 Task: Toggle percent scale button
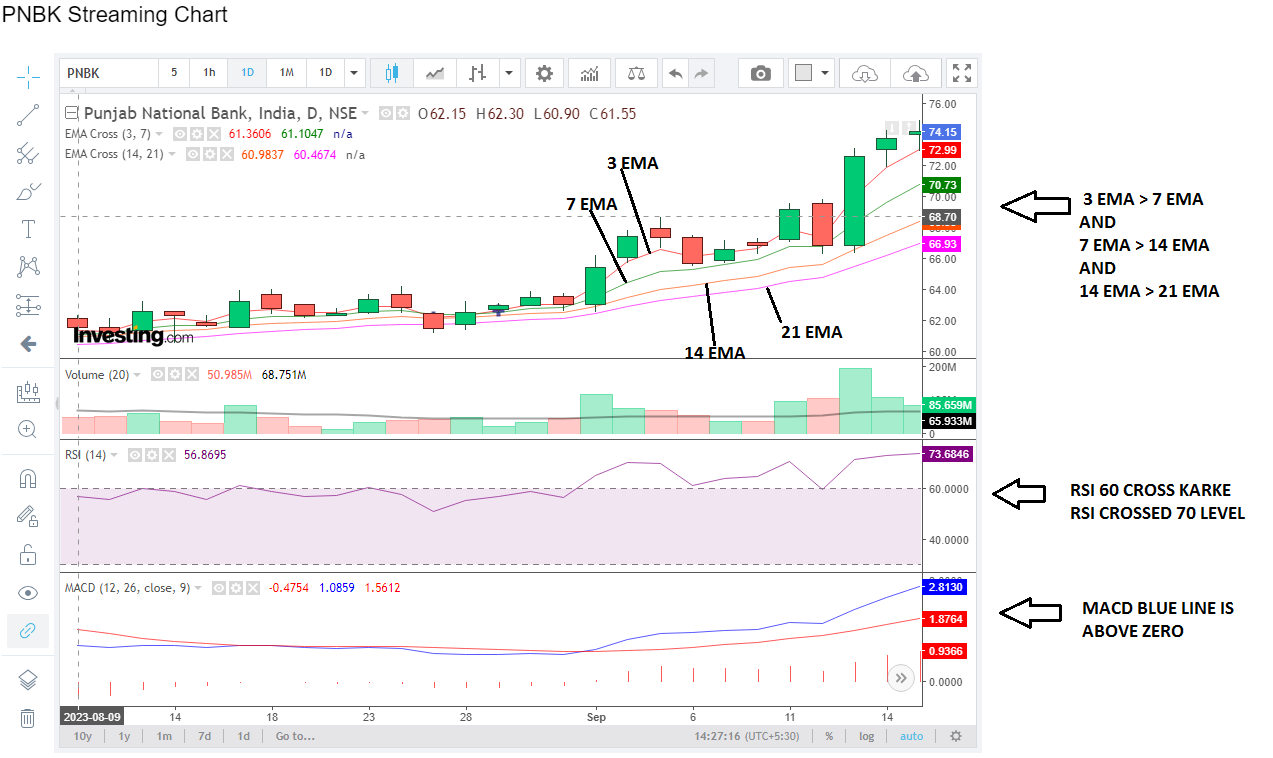click(x=829, y=736)
